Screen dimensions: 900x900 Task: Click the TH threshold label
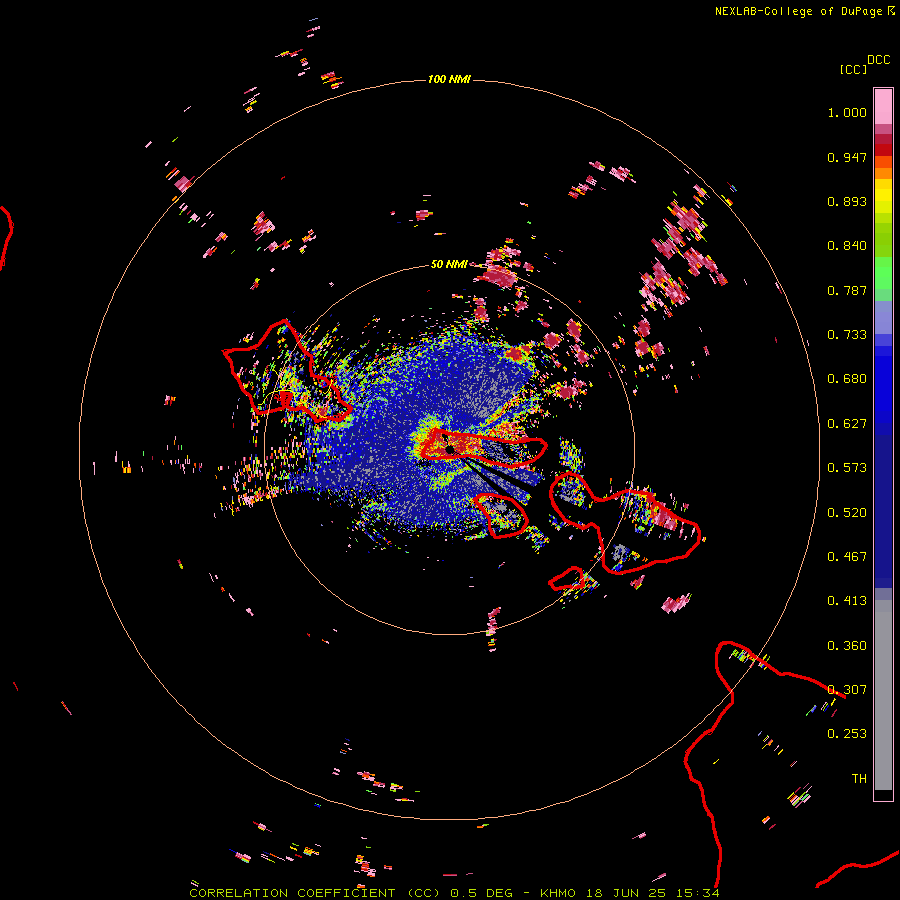[859, 778]
